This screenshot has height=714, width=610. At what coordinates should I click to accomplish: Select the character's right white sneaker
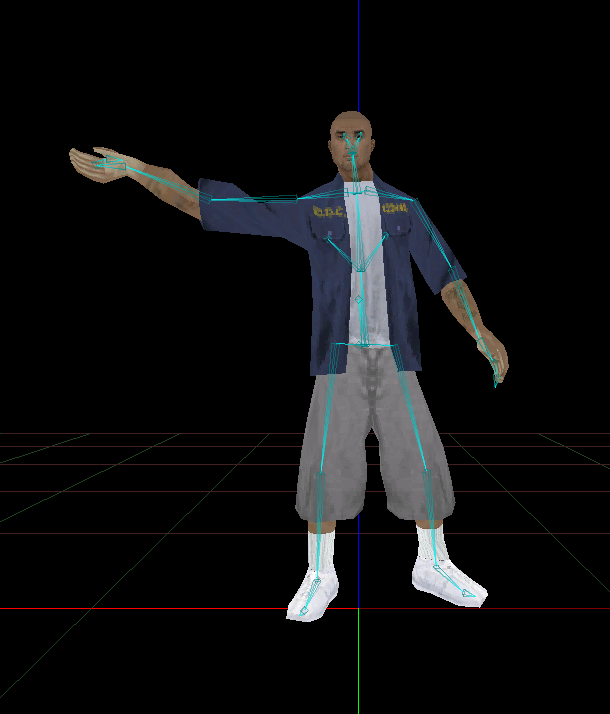coord(312,595)
